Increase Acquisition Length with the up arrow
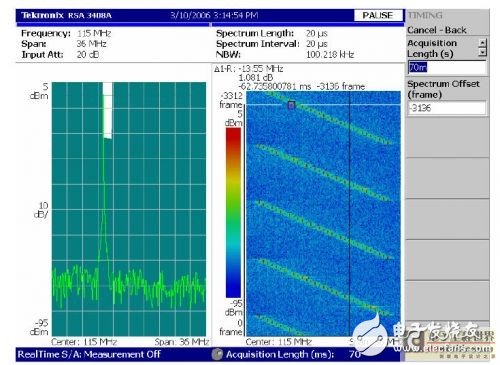Screen dimensions: 500x365 (x=482, y=43)
